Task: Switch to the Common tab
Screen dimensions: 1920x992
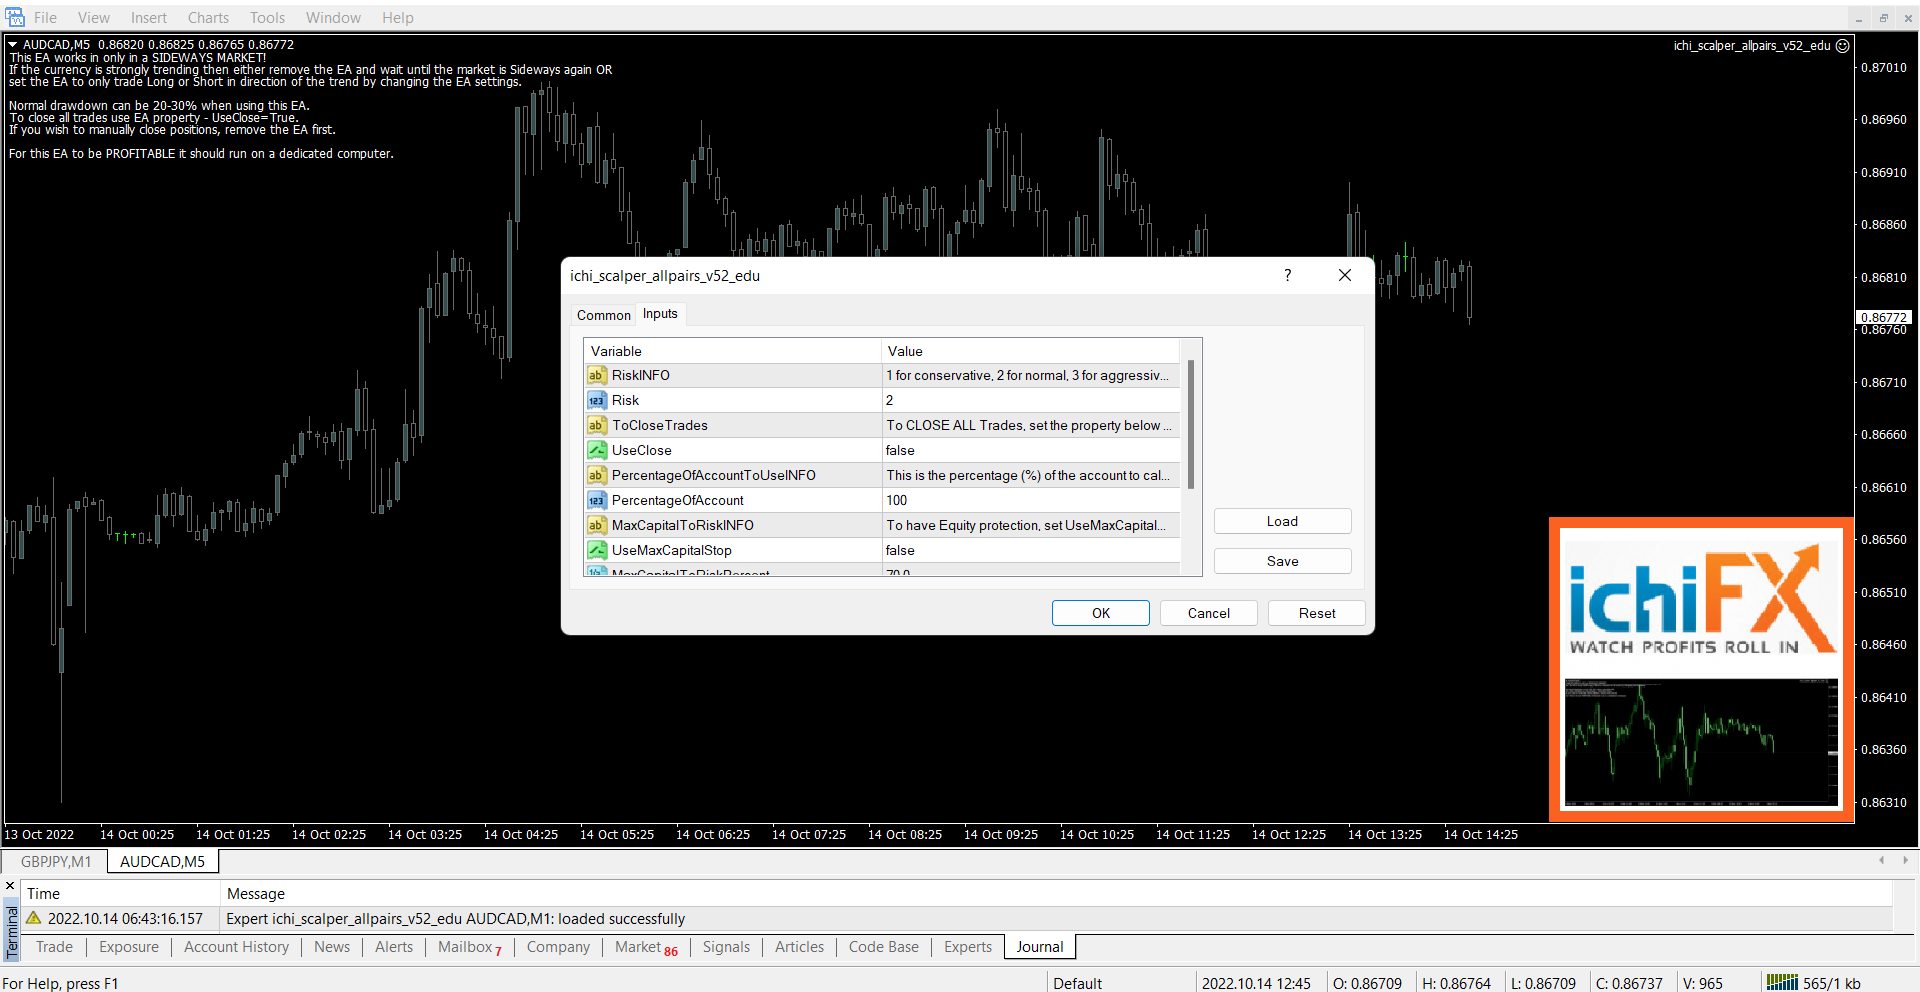Action: pyautogui.click(x=603, y=315)
